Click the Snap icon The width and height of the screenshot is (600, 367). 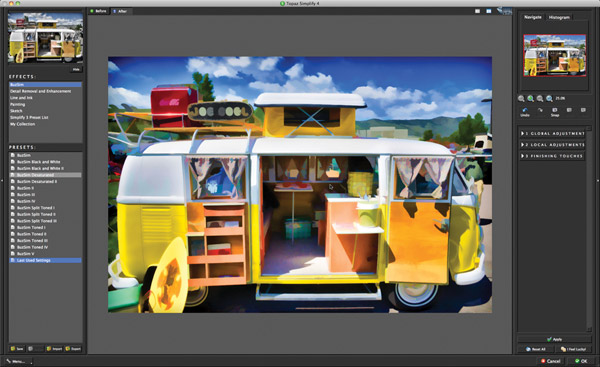555,110
